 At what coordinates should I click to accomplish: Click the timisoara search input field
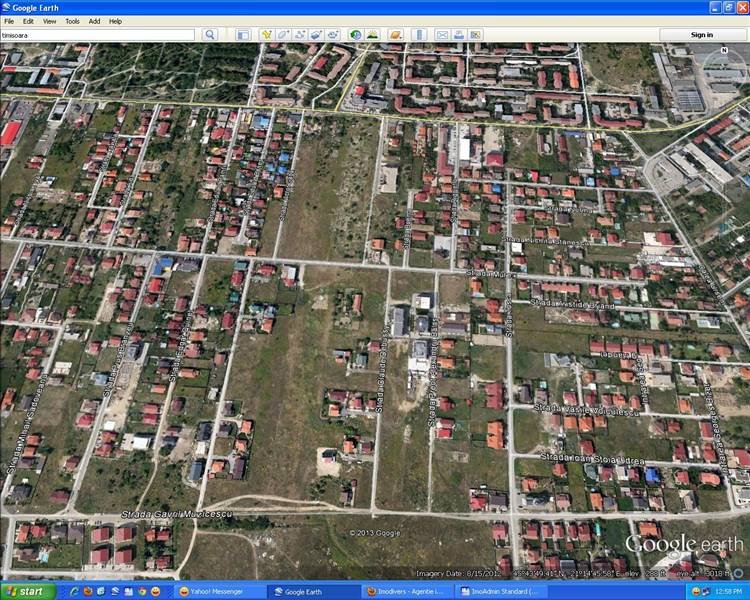click(98, 35)
